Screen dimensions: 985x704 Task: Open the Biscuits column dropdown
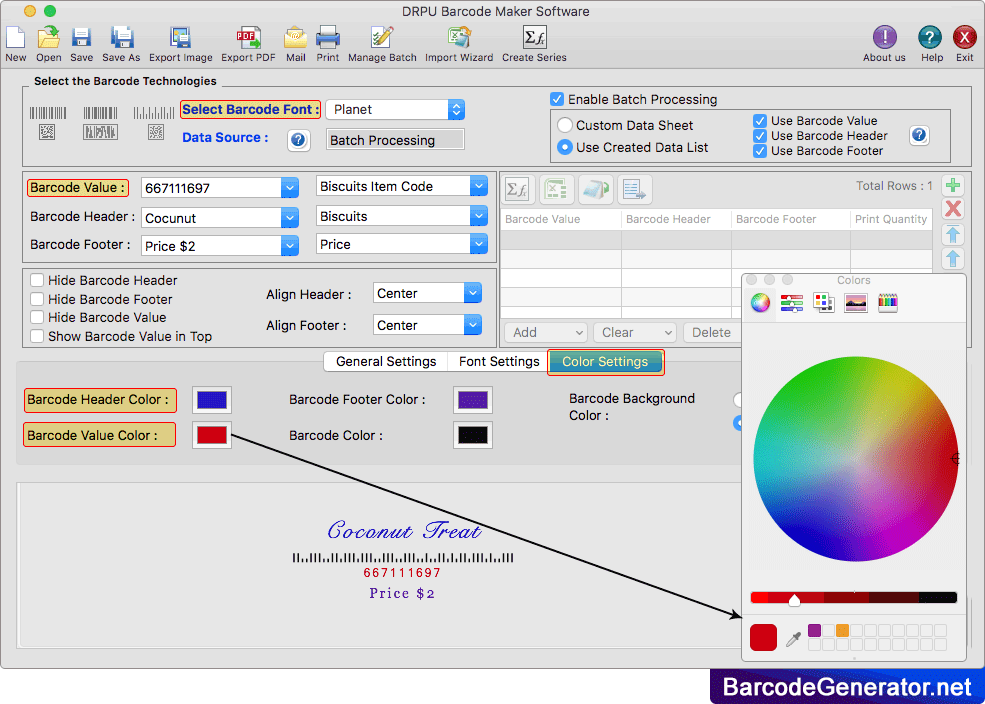[x=479, y=216]
